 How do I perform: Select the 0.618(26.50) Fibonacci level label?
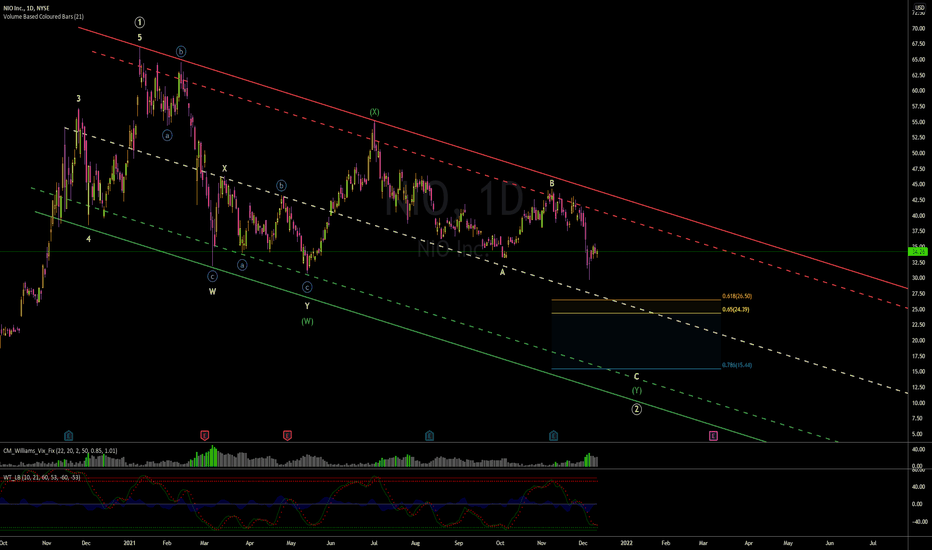[x=737, y=296]
